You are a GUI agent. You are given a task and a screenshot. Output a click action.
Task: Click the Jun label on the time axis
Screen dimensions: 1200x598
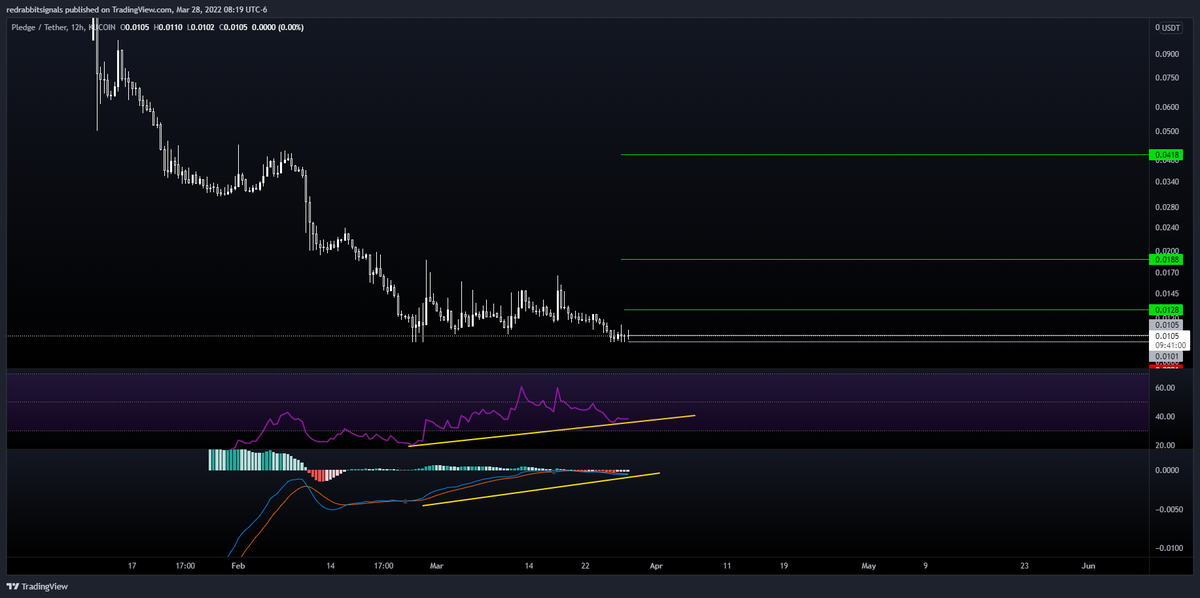click(1089, 565)
